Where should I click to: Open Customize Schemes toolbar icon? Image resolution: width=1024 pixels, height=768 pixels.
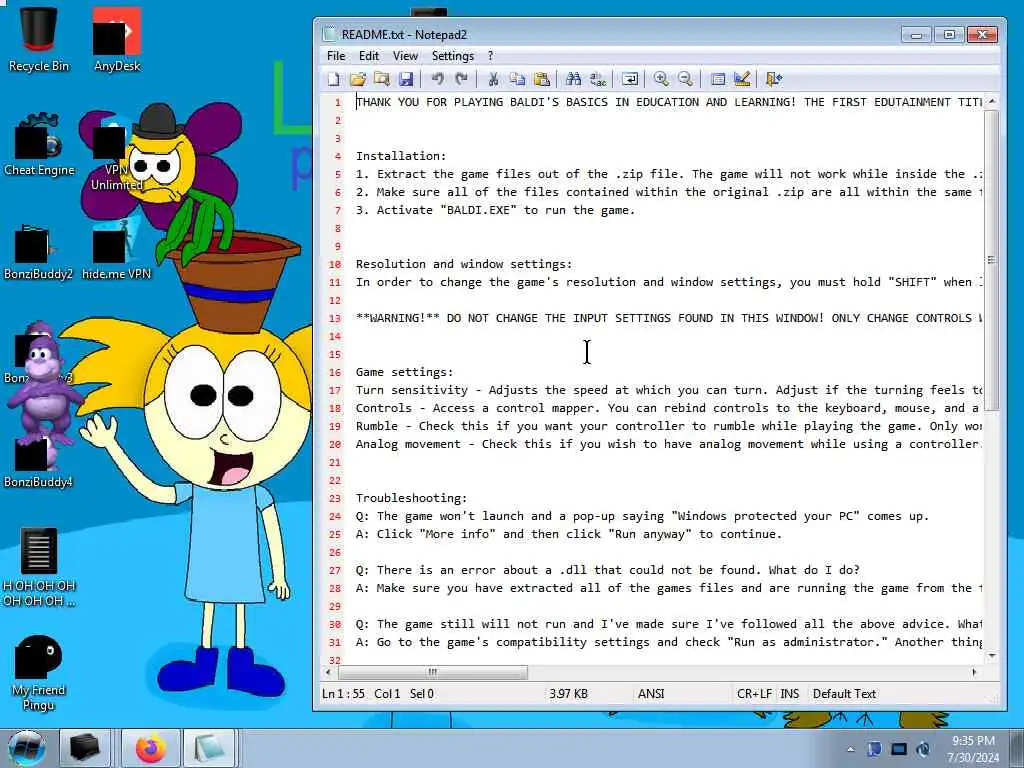coord(742,79)
